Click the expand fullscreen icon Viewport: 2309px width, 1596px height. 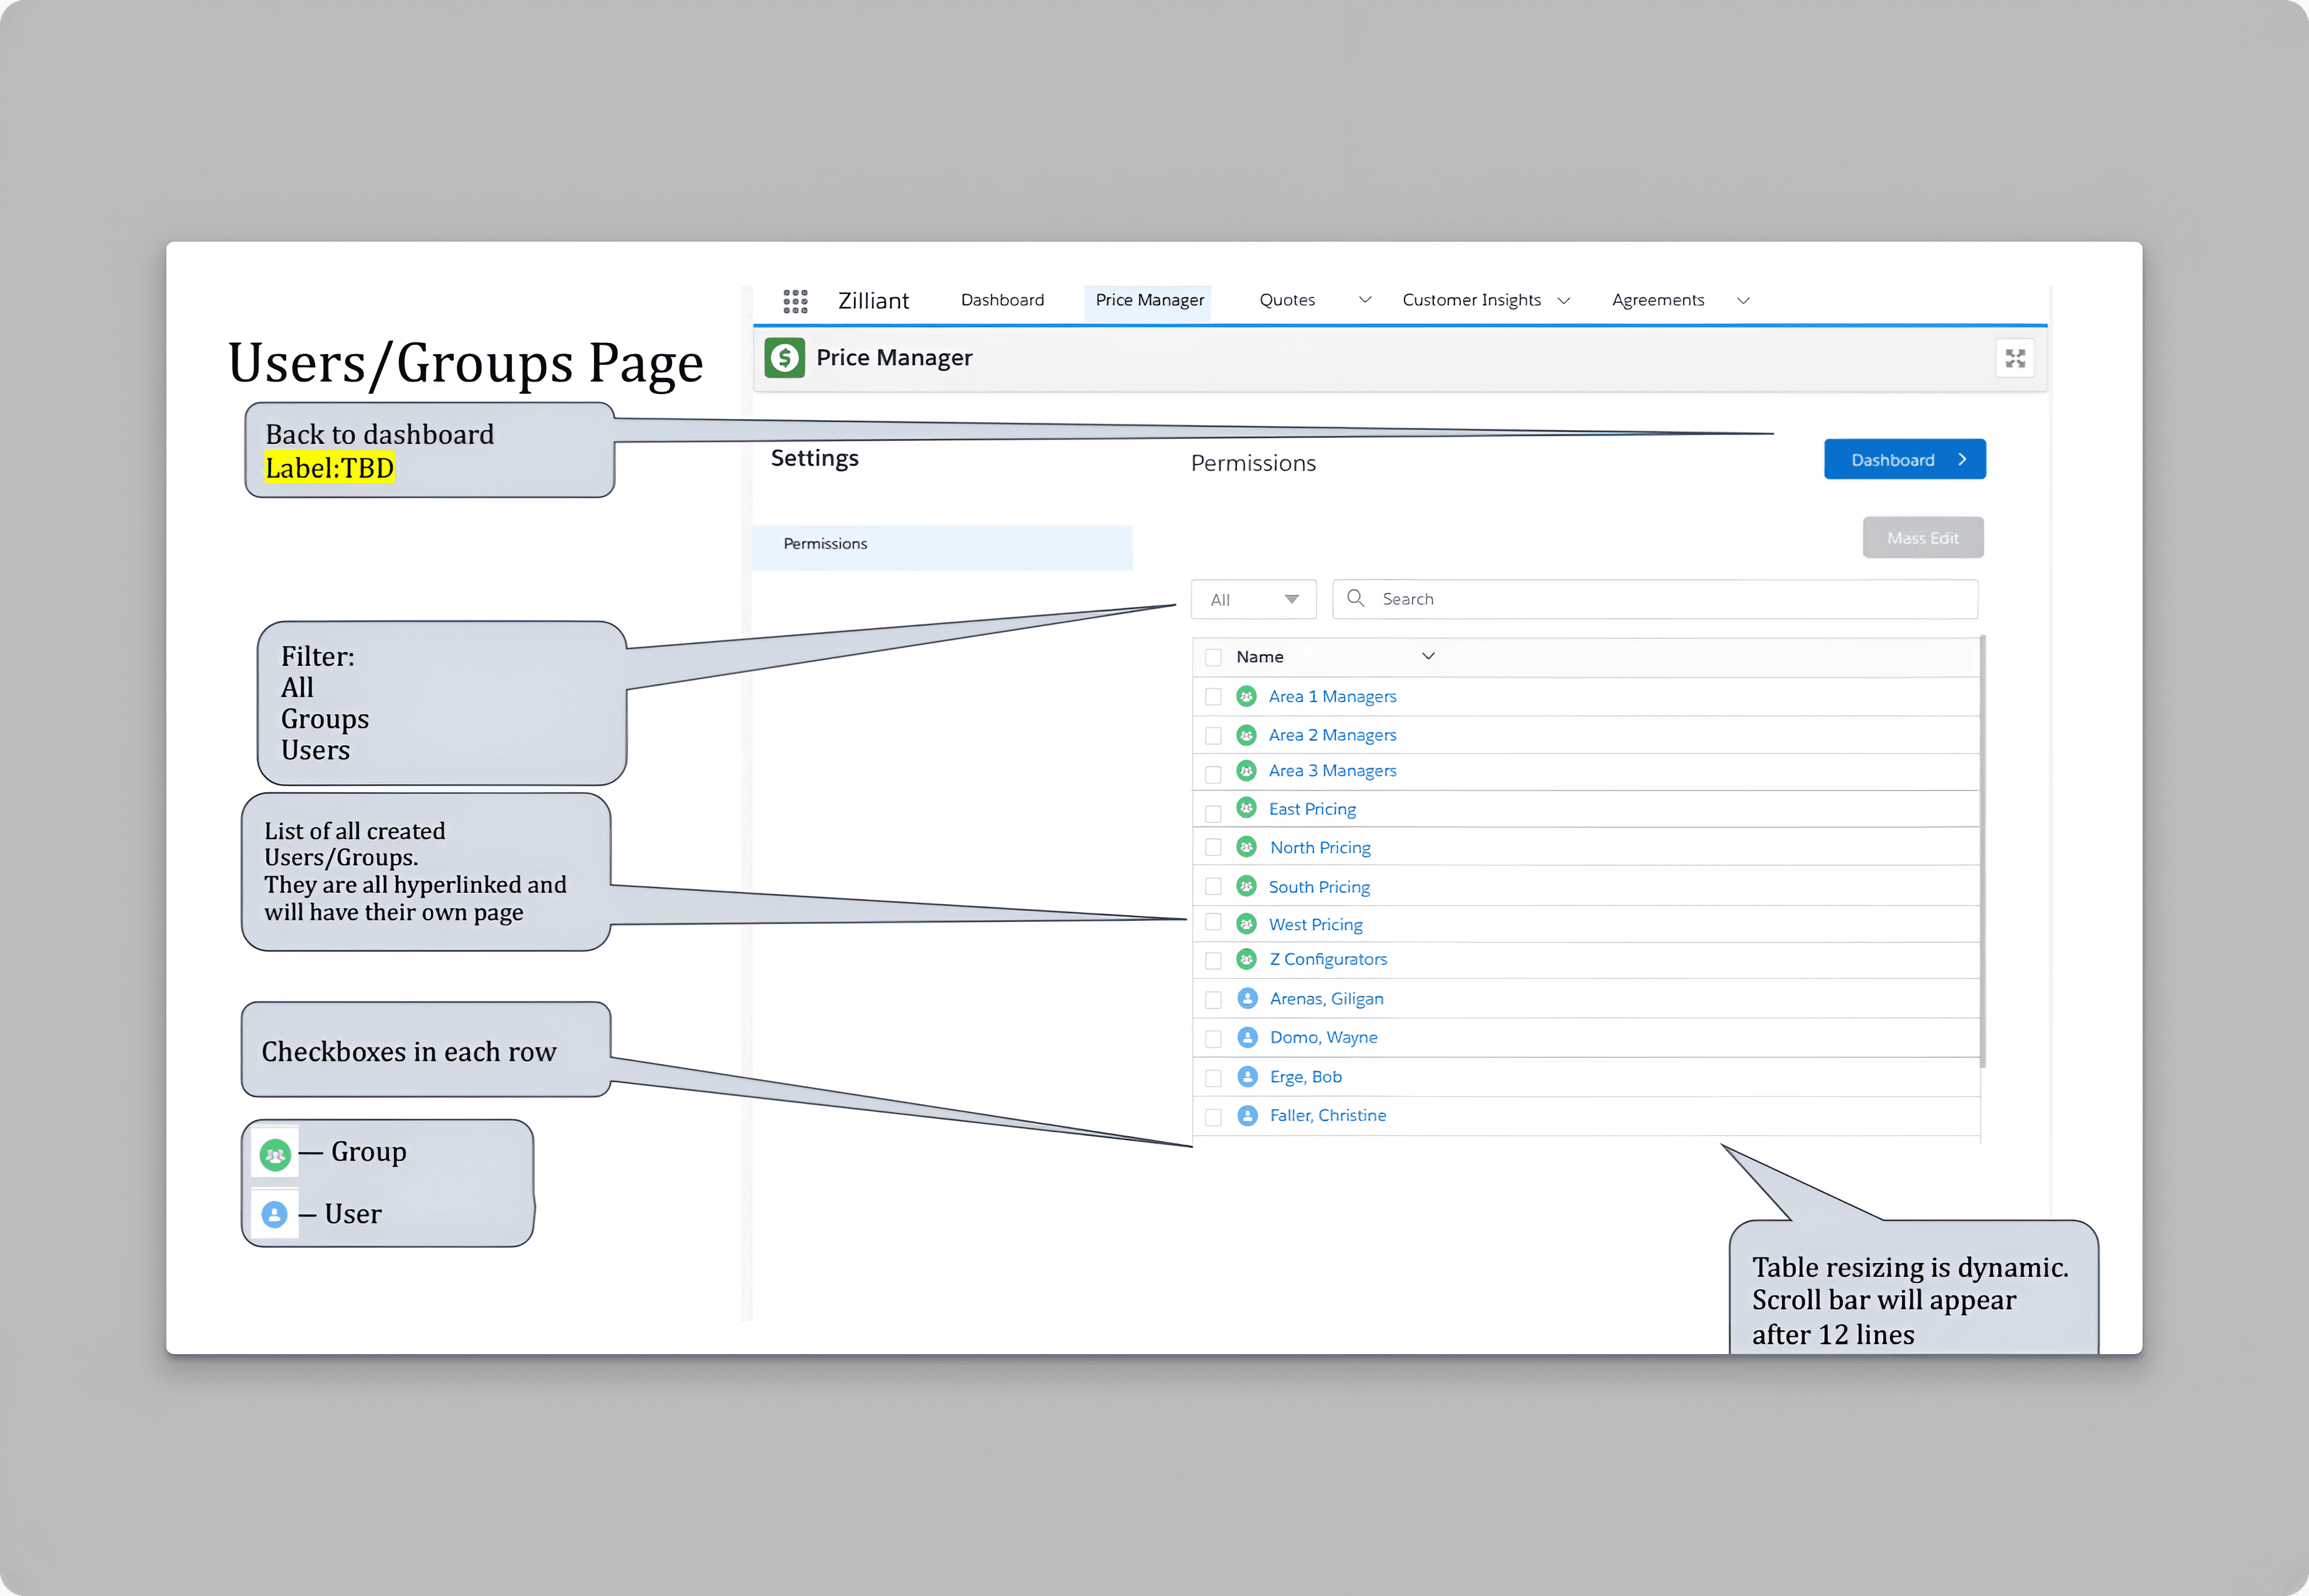pos(2015,358)
